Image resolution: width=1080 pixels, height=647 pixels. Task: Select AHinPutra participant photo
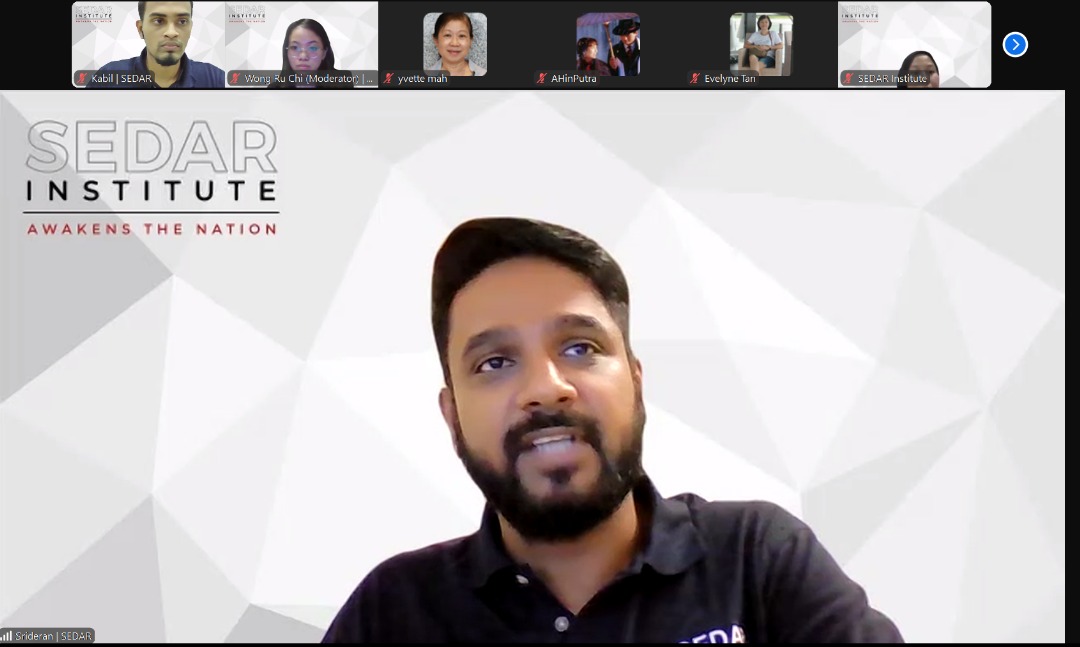pyautogui.click(x=608, y=44)
